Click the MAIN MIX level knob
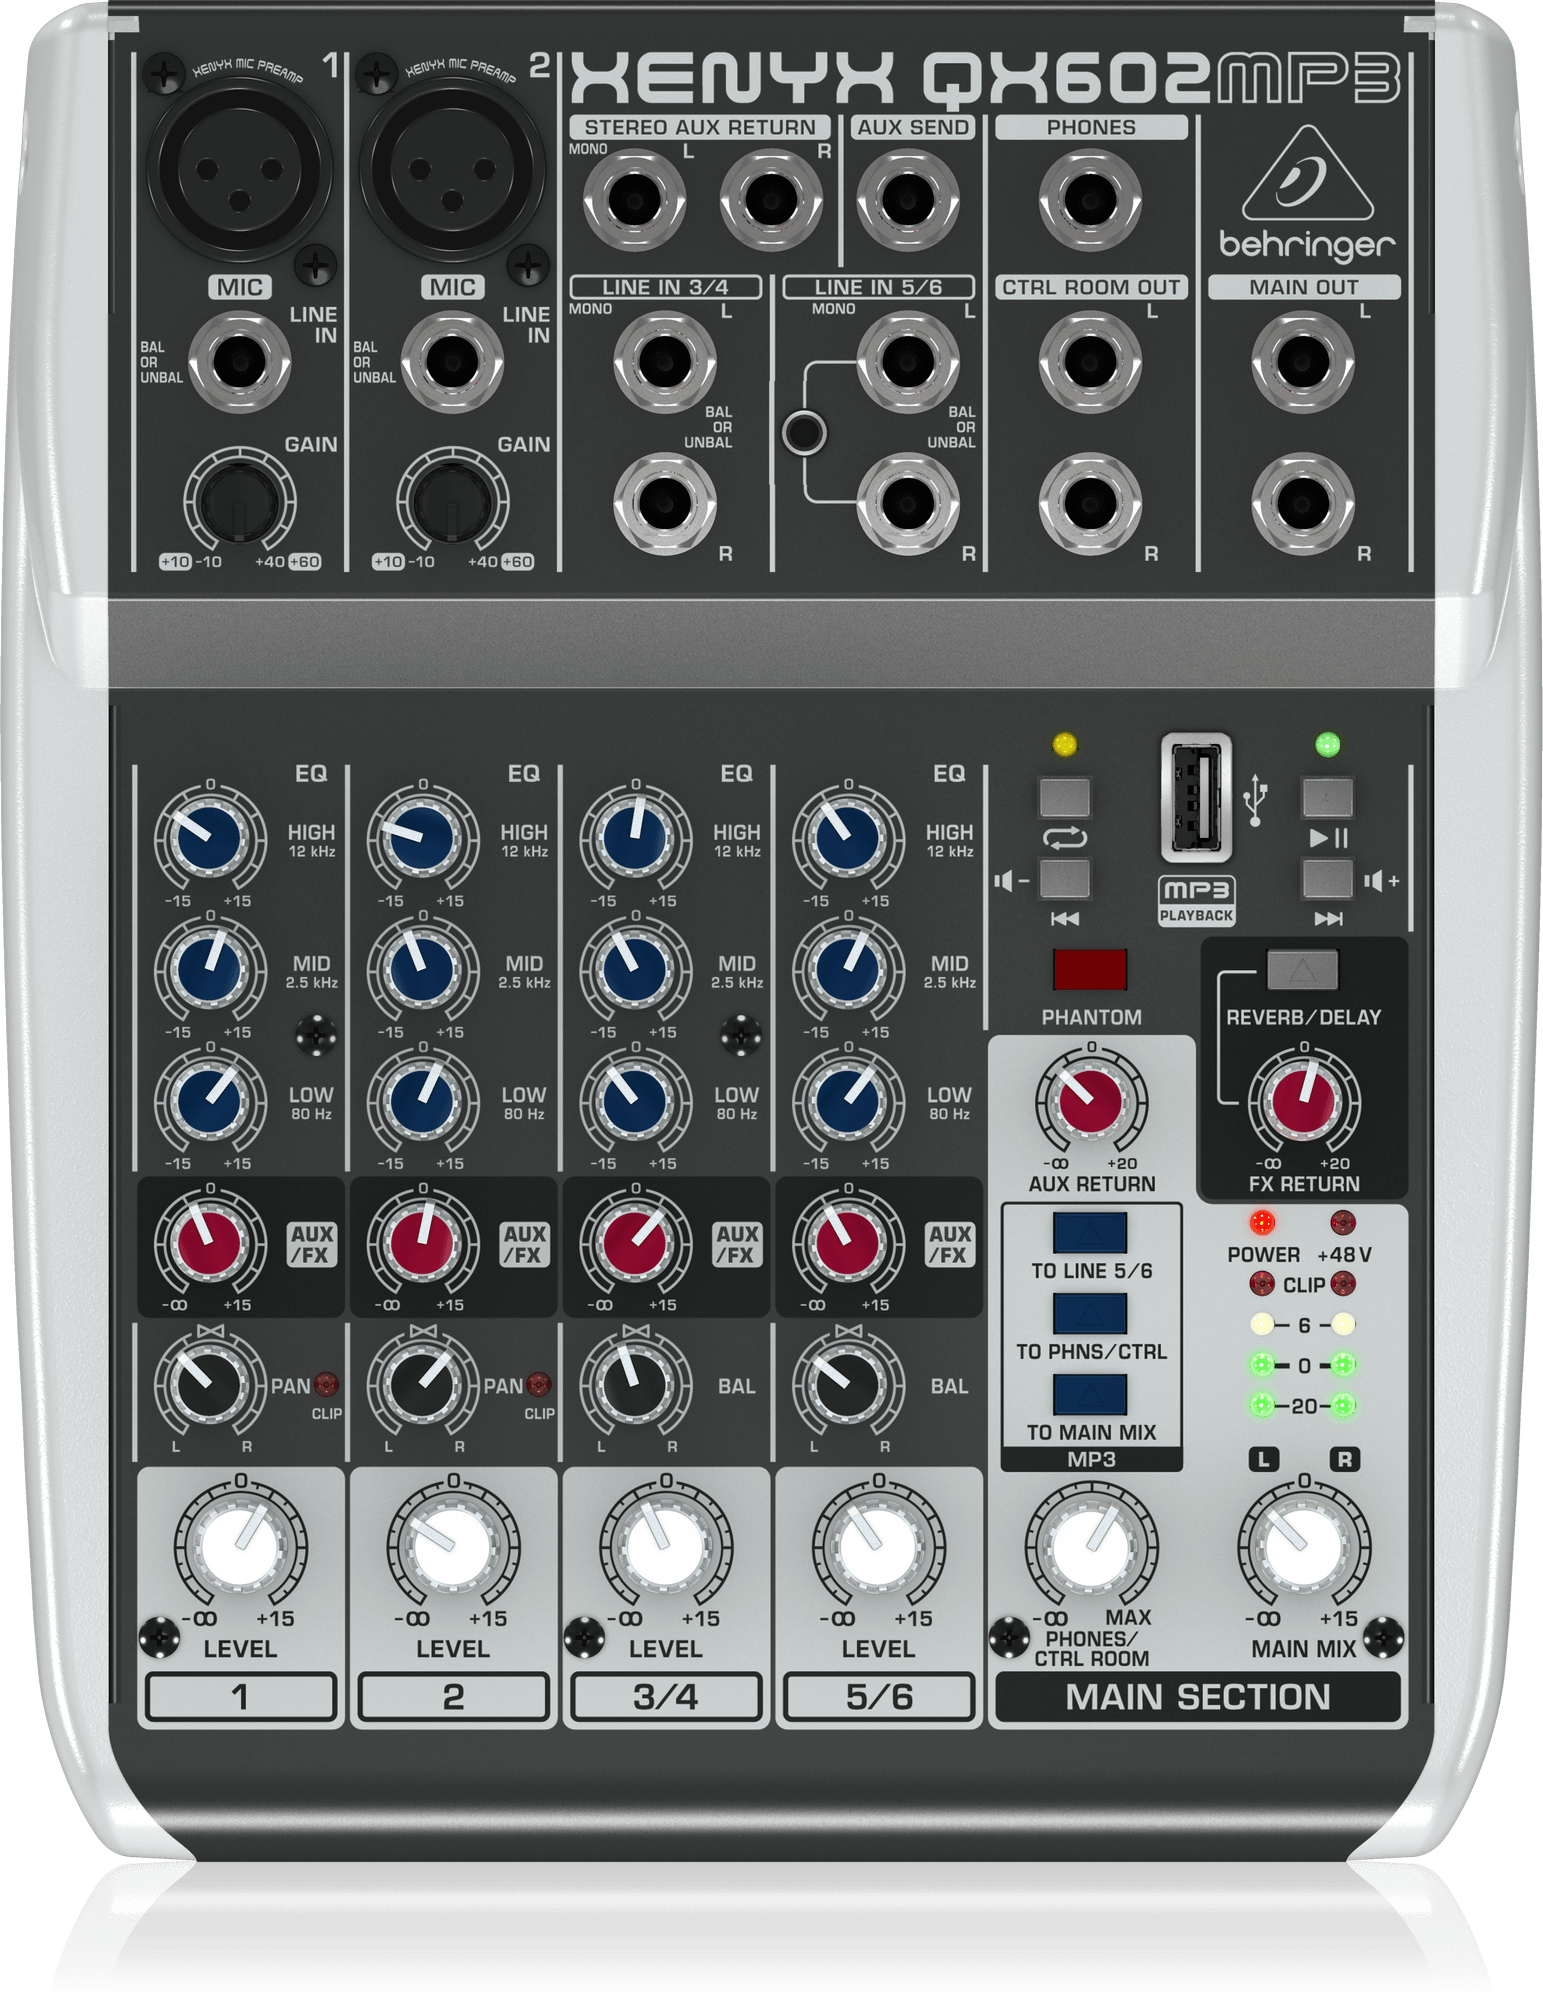The height and width of the screenshot is (2000, 1543). 1303,1545
